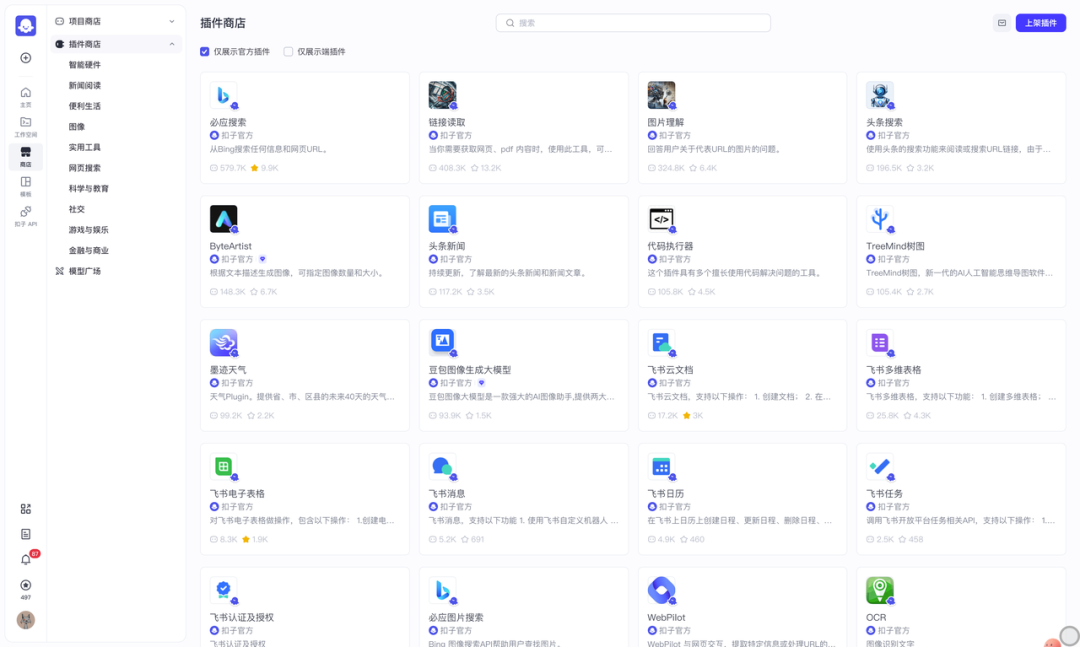Click the plus create icon in sidebar
Image resolution: width=1080 pixels, height=647 pixels.
[25, 58]
